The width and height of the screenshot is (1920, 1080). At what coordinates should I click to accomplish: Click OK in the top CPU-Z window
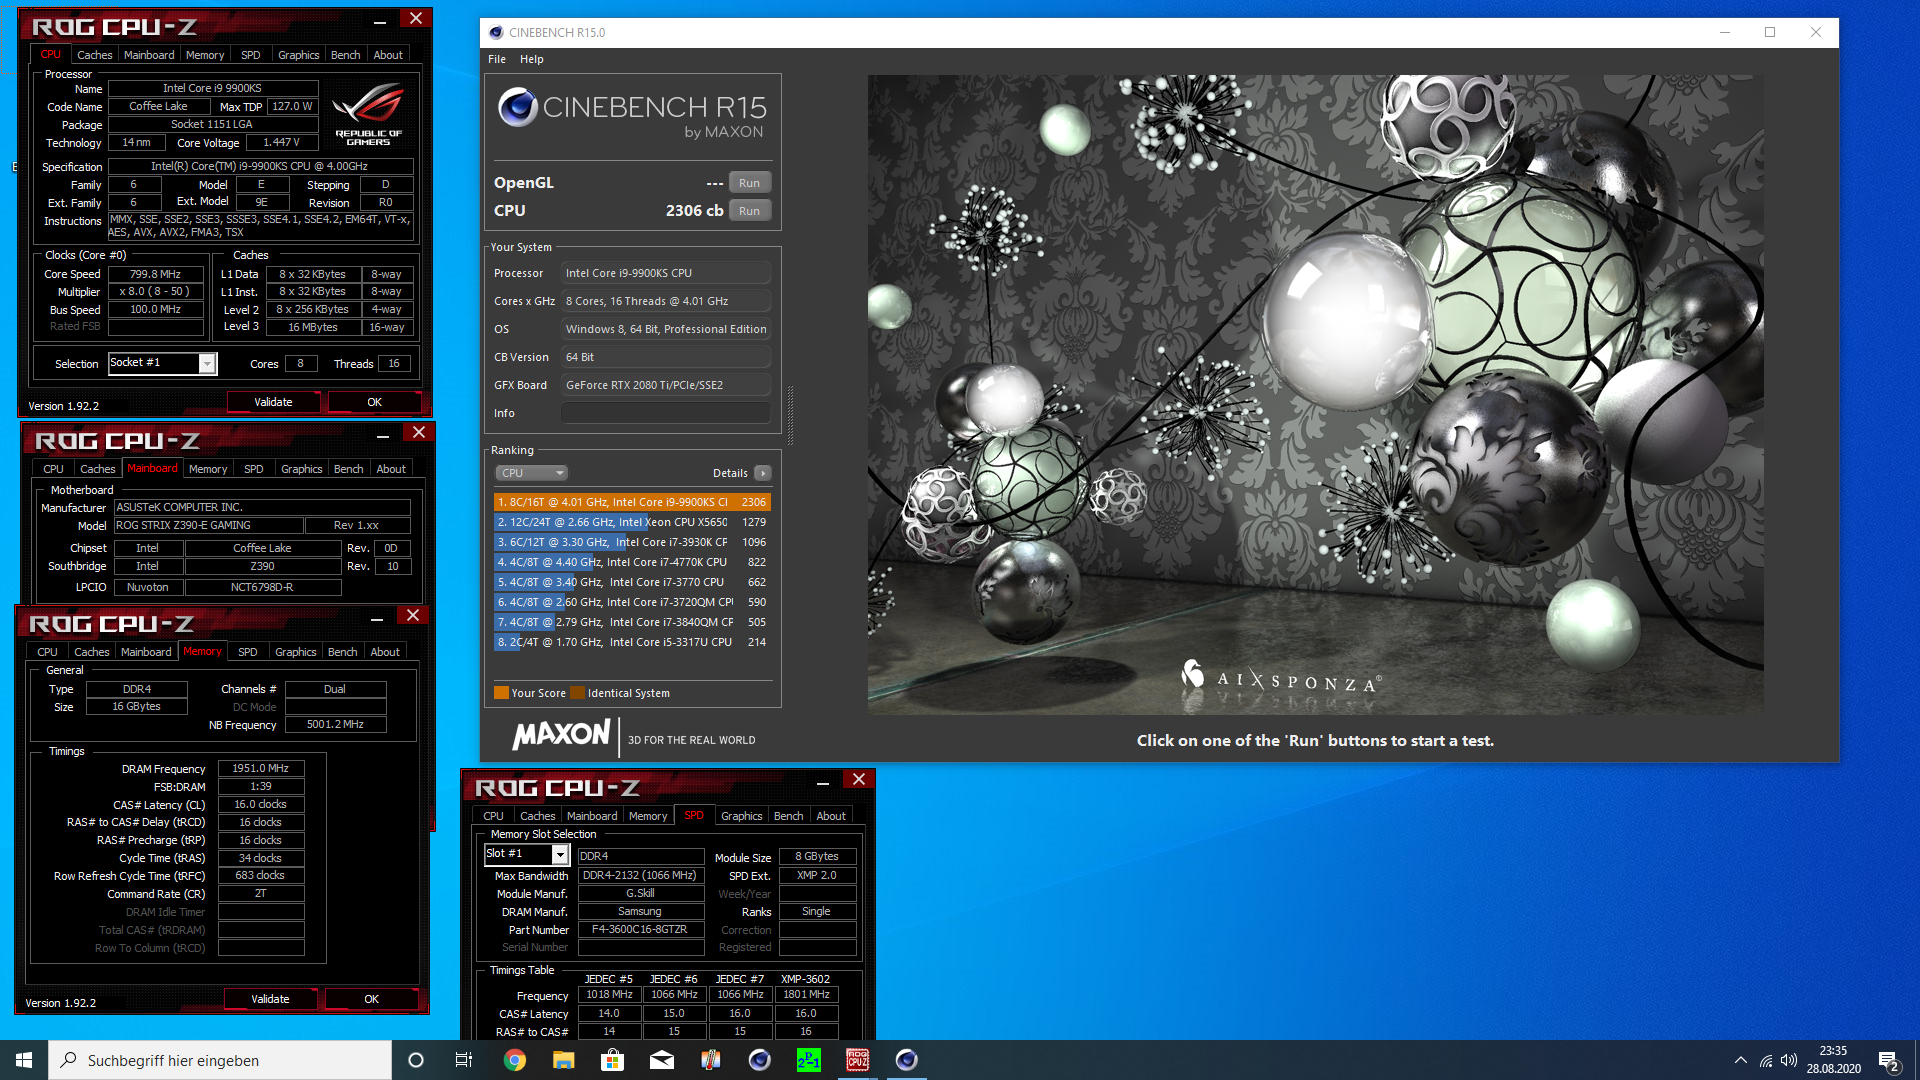[x=374, y=402]
